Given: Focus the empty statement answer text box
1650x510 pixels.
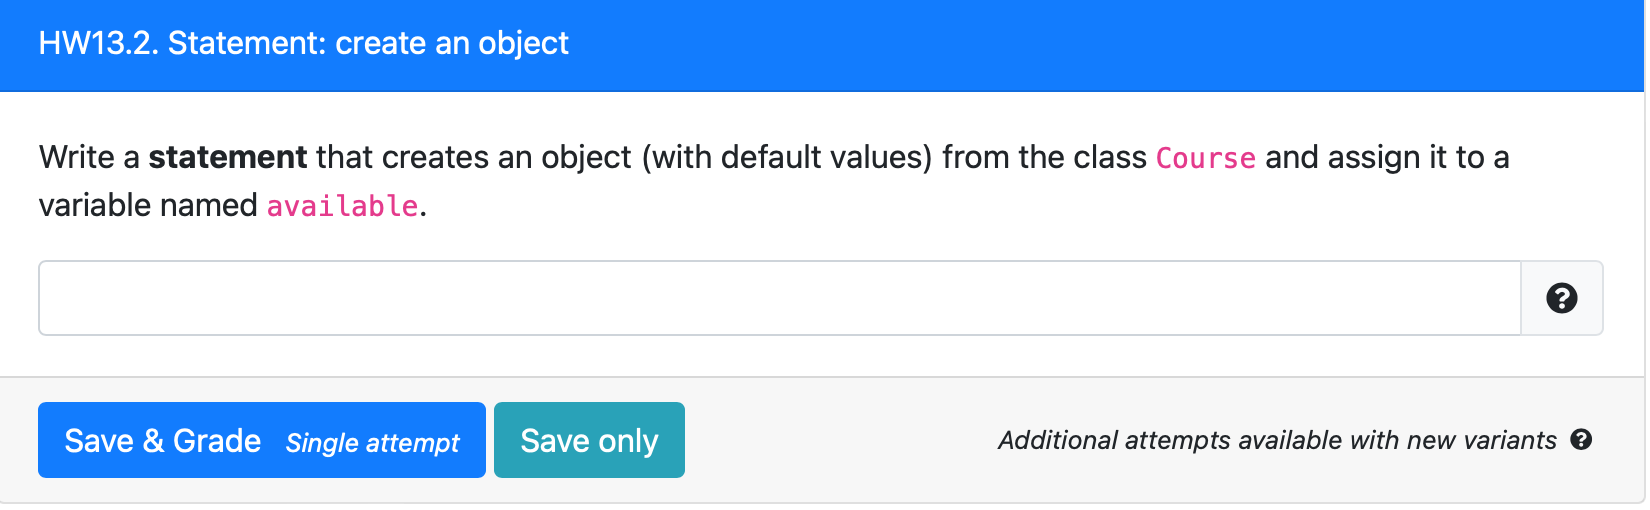Looking at the screenshot, I should [x=780, y=298].
